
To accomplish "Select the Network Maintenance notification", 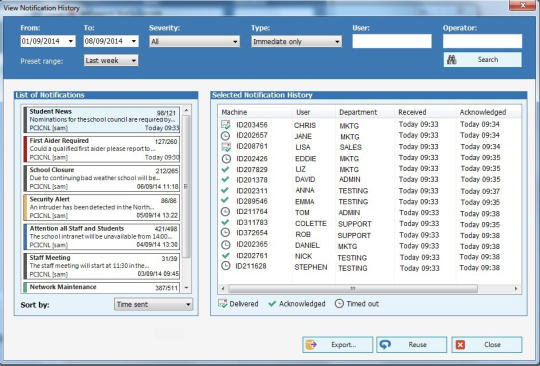I will (102, 287).
